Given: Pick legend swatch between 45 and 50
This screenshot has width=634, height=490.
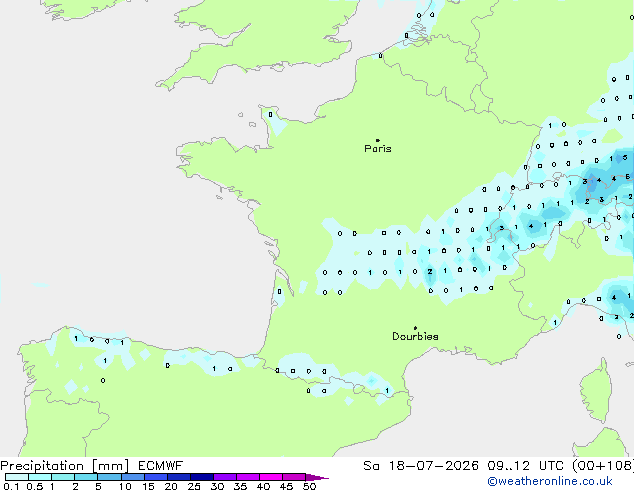Looking at the screenshot, I should pyautogui.click(x=294, y=477).
